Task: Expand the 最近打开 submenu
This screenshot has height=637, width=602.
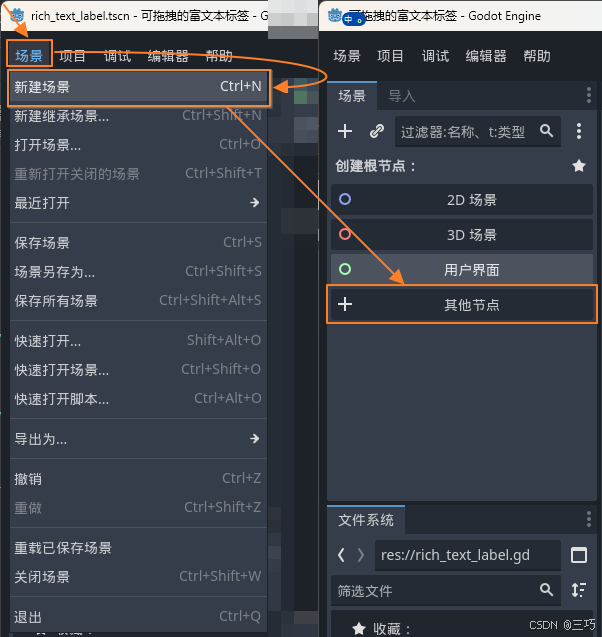Action: [x=139, y=203]
